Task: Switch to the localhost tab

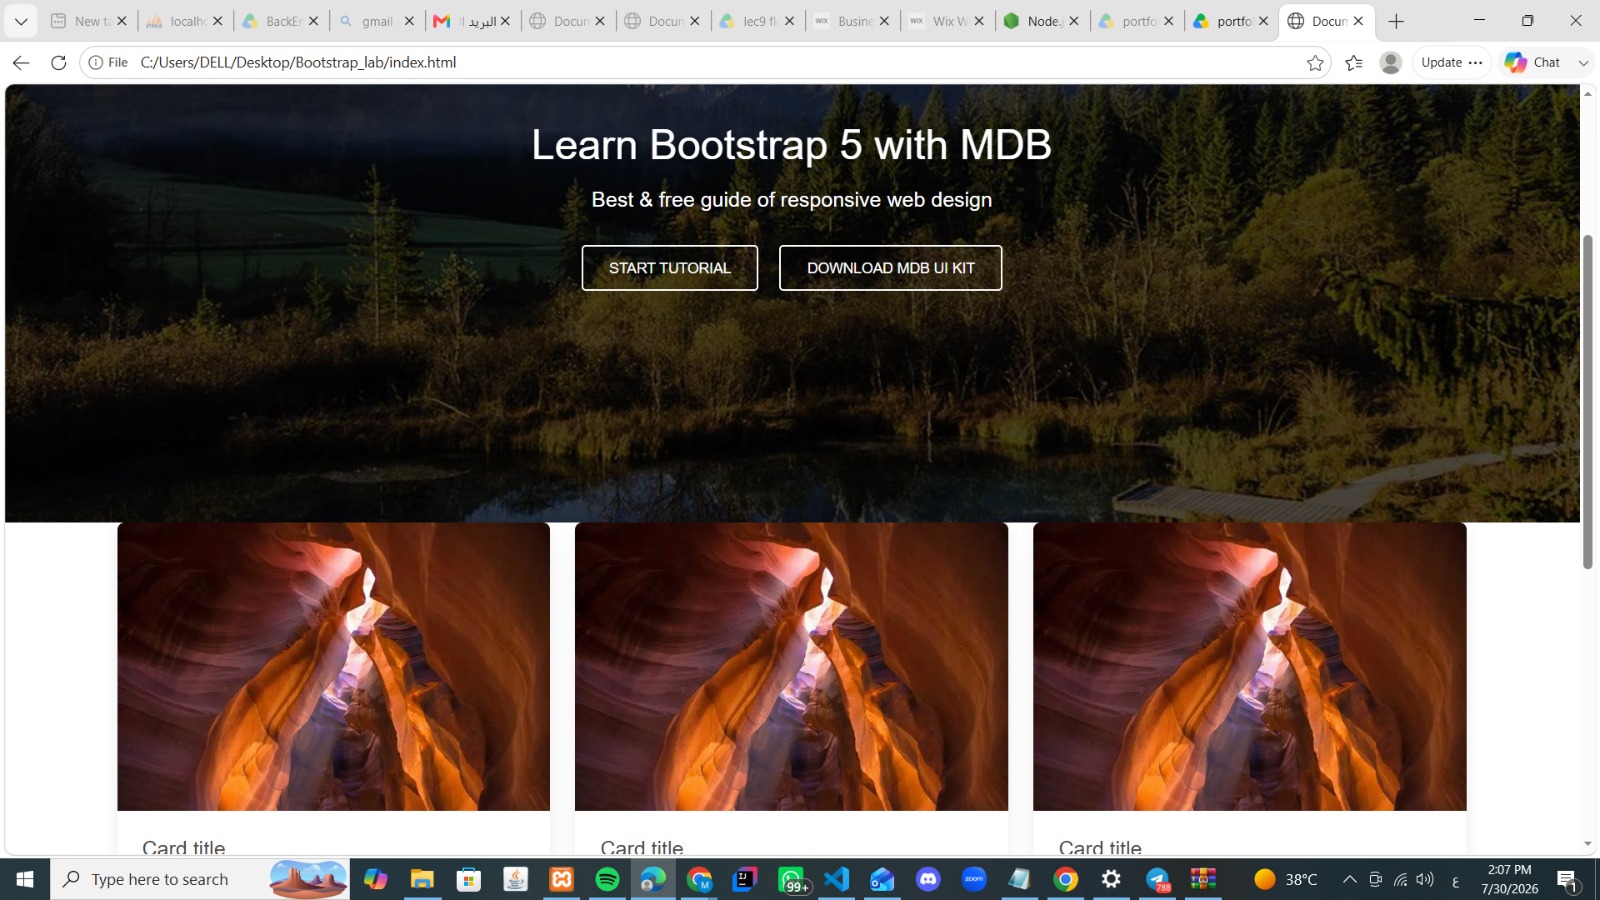Action: tap(185, 21)
